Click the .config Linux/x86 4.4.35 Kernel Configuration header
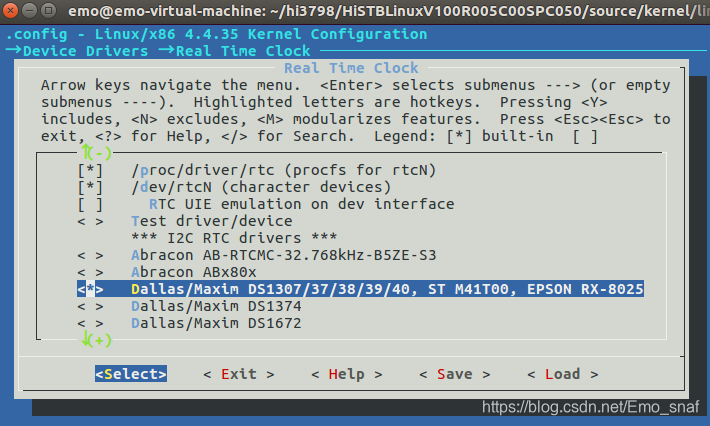Viewport: 710px width, 426px height. pos(216,34)
